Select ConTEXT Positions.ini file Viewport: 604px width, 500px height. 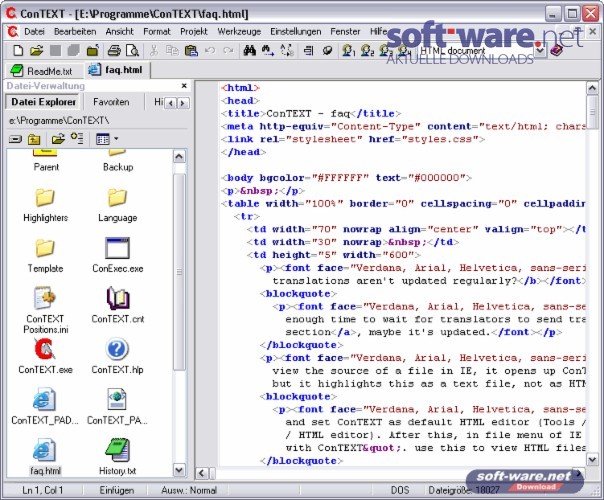click(45, 310)
